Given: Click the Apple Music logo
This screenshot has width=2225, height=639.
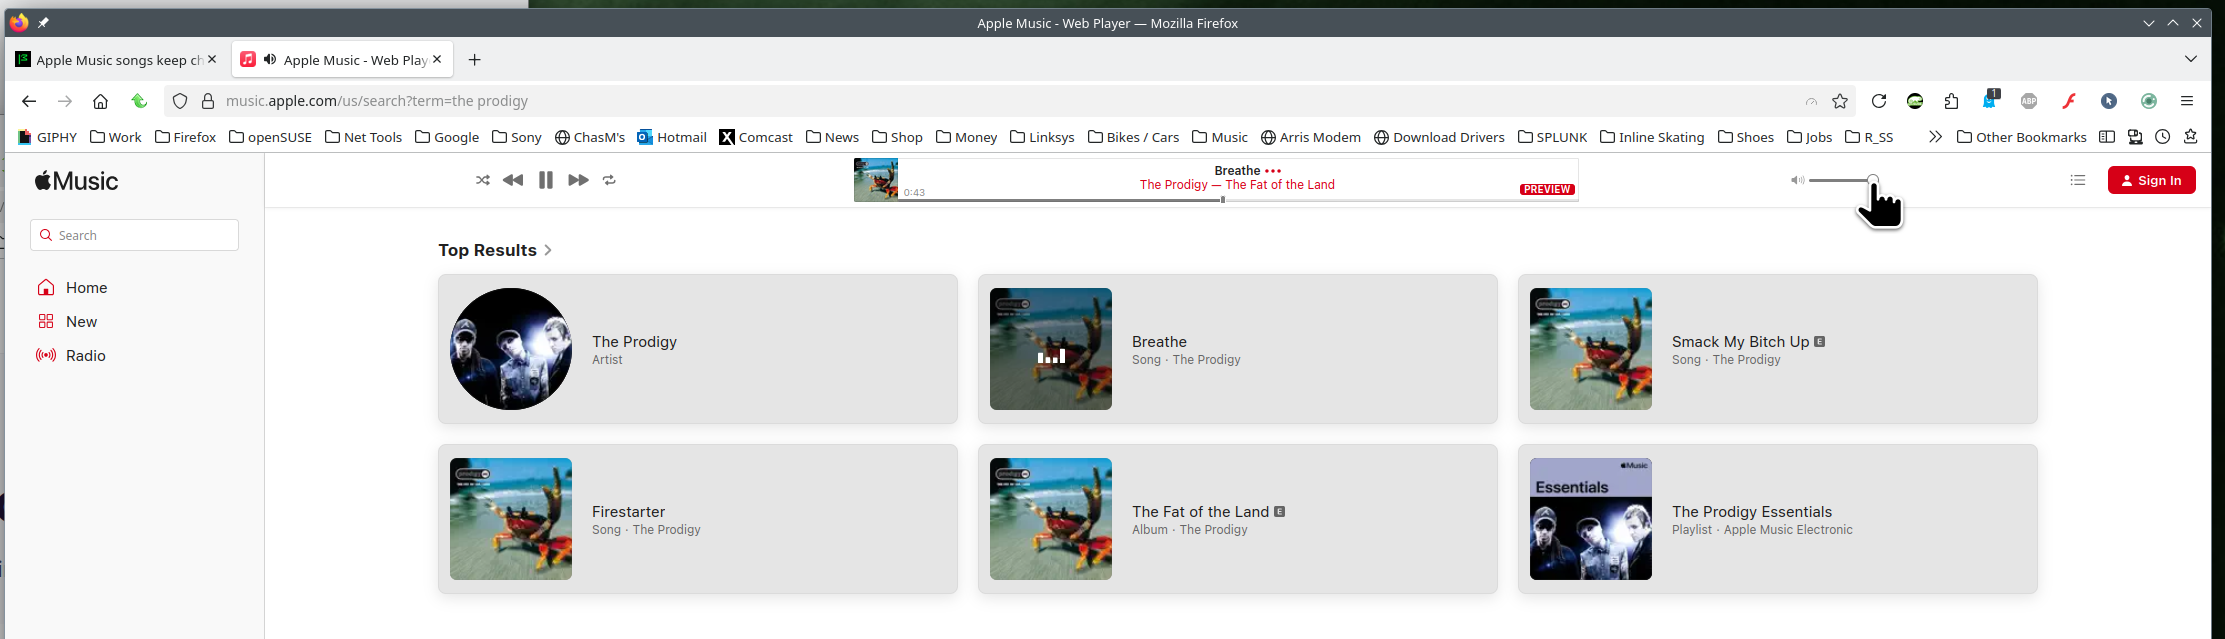Looking at the screenshot, I should (x=77, y=181).
